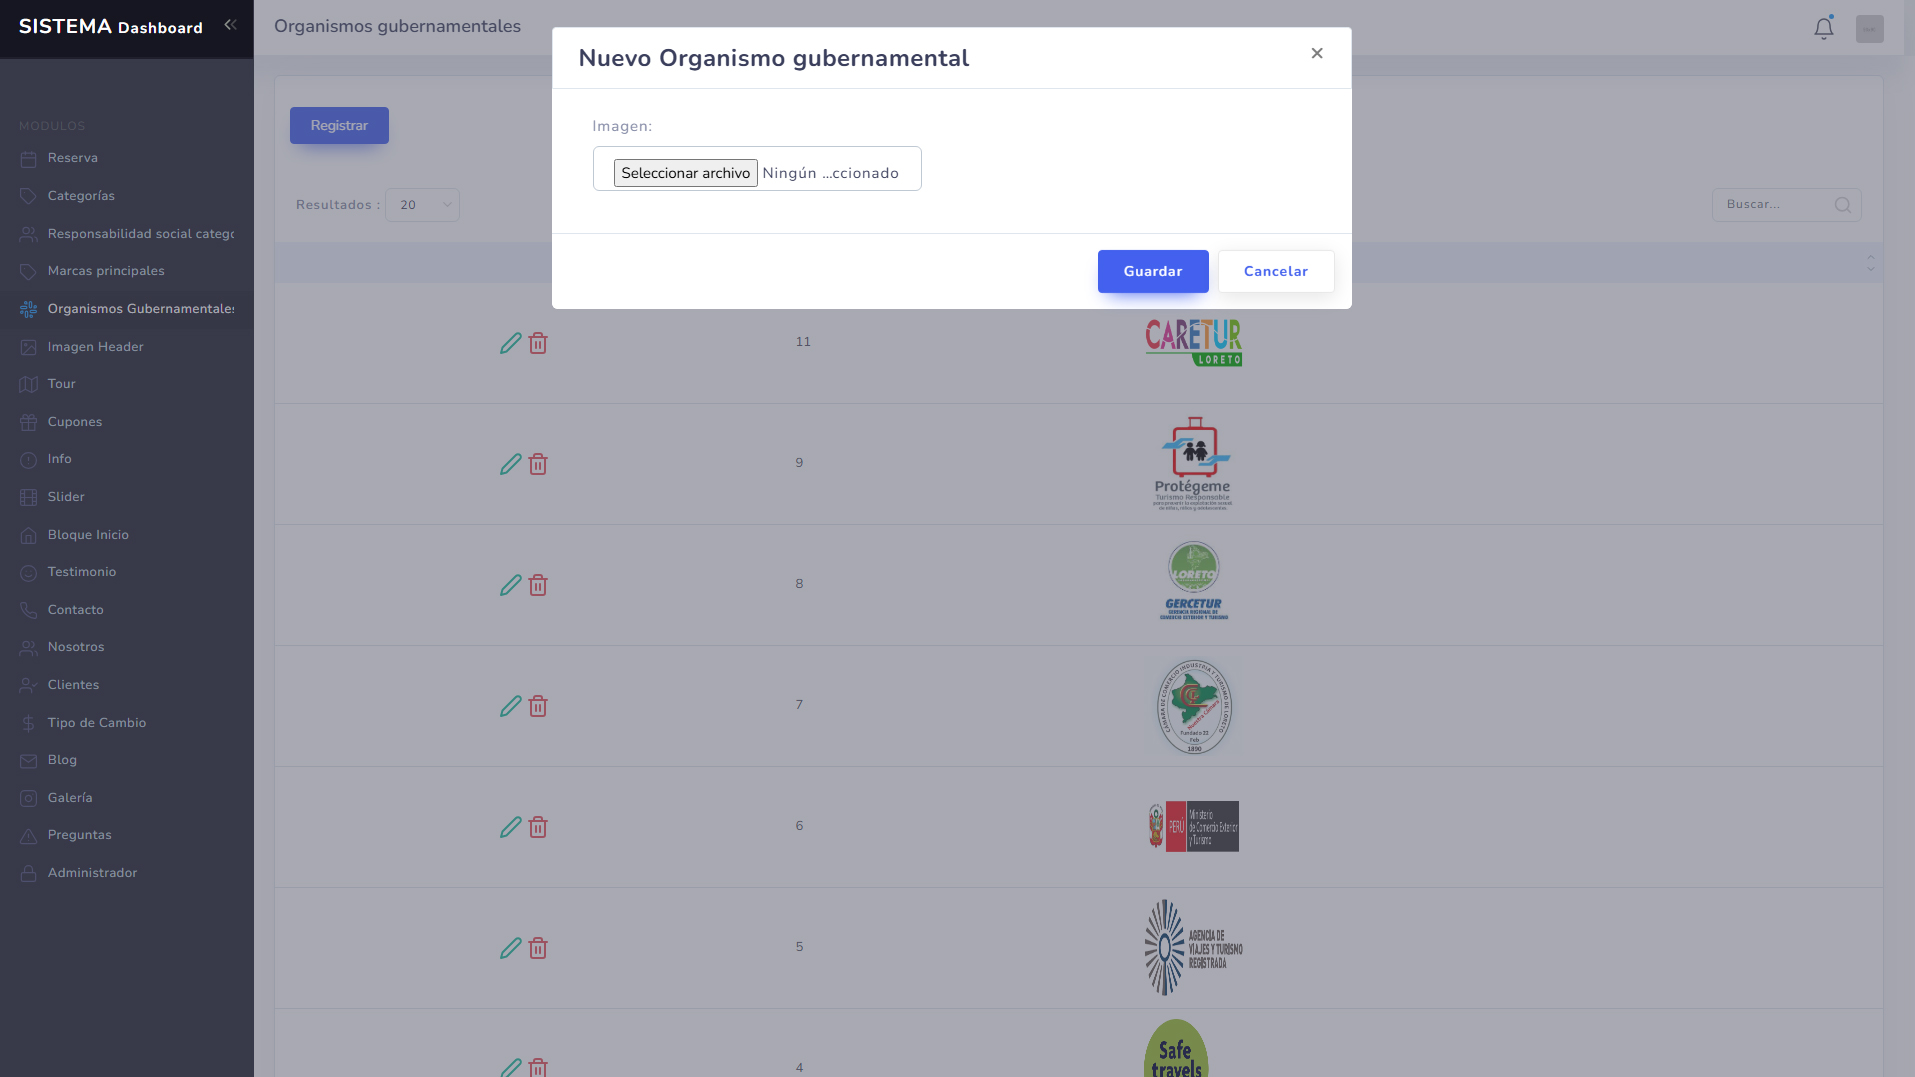Edit row 11 with pencil icon

(510, 343)
